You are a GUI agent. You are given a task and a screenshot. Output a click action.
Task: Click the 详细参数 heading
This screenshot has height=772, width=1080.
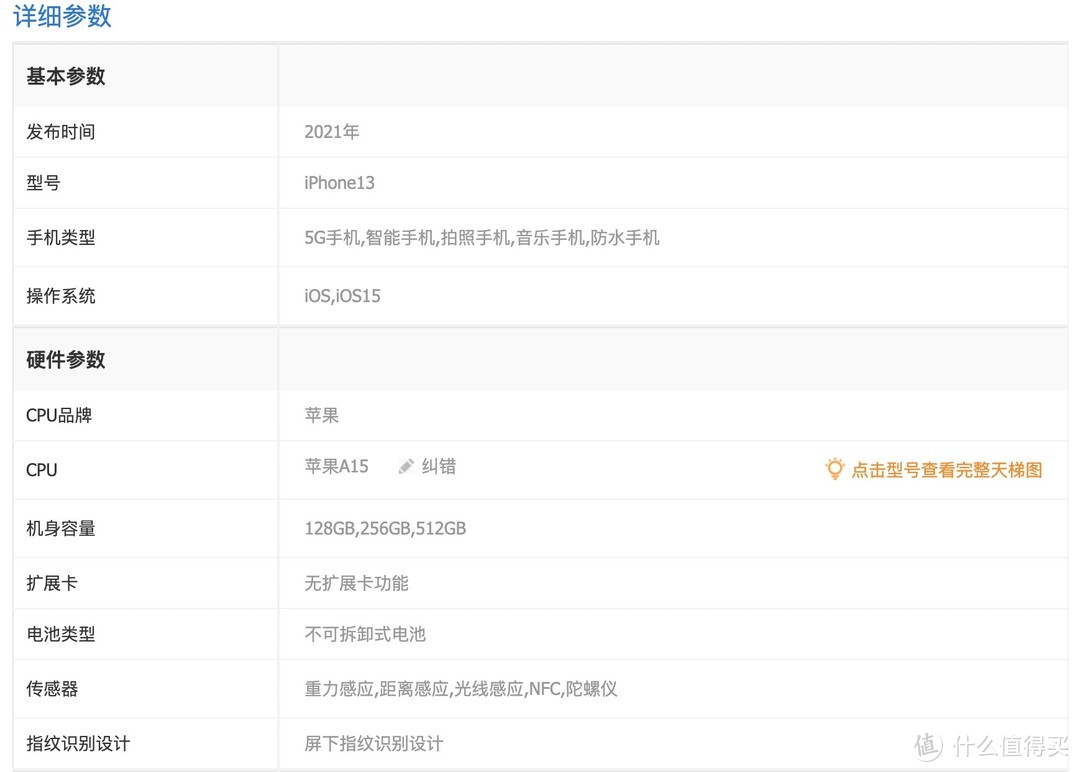pyautogui.click(x=62, y=15)
